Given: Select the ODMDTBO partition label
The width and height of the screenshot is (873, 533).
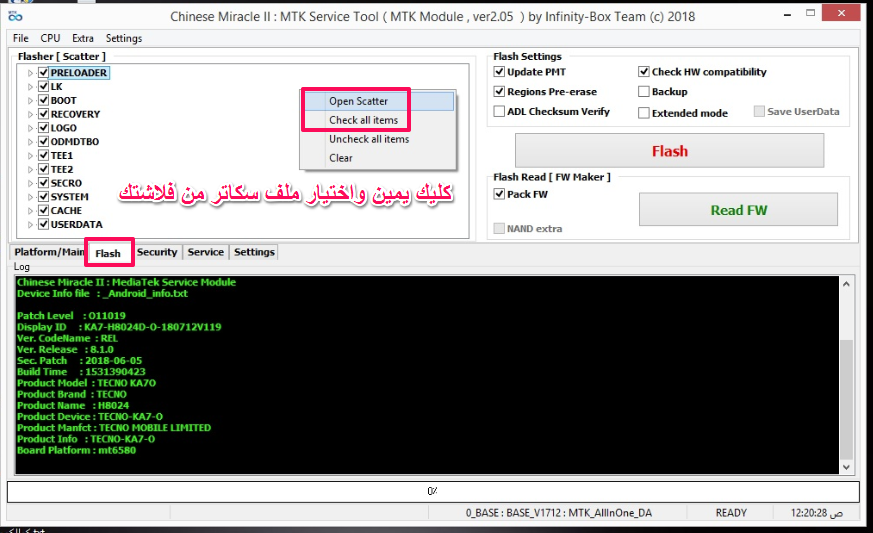Looking at the screenshot, I should [75, 142].
